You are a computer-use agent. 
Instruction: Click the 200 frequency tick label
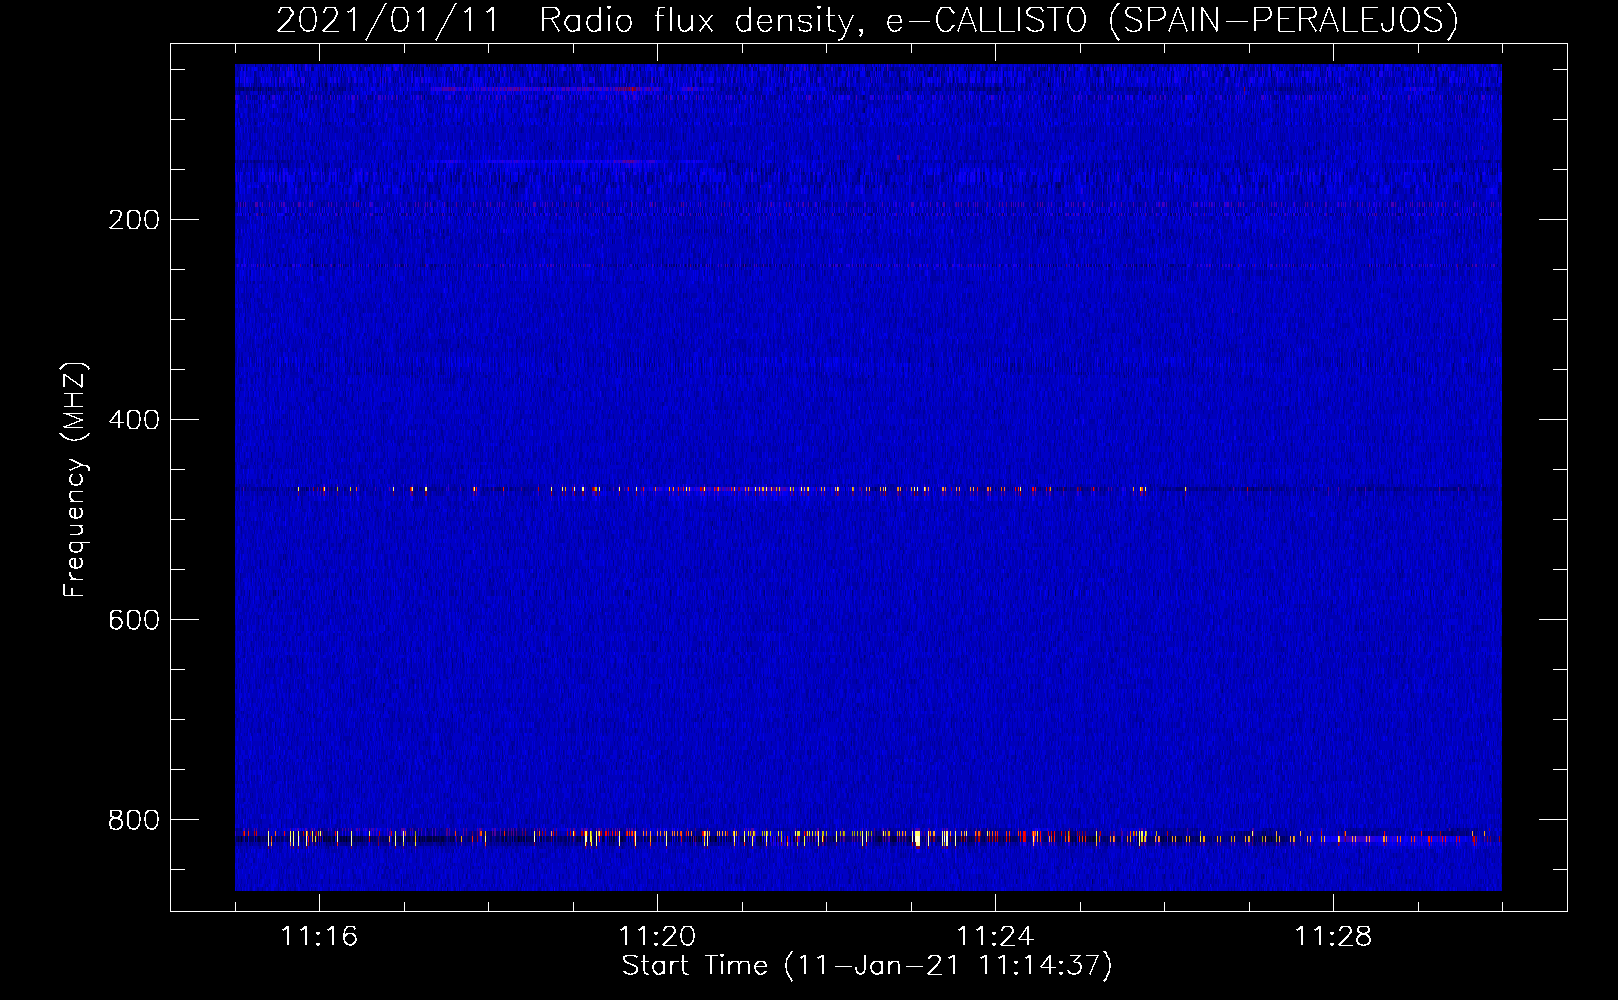(x=134, y=220)
